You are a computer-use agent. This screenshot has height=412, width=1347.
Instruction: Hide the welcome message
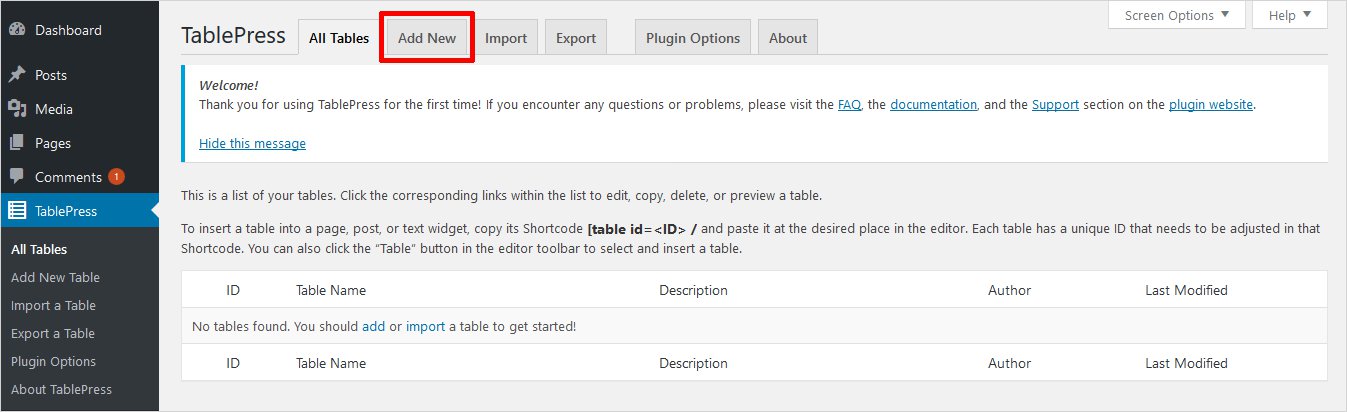point(252,143)
